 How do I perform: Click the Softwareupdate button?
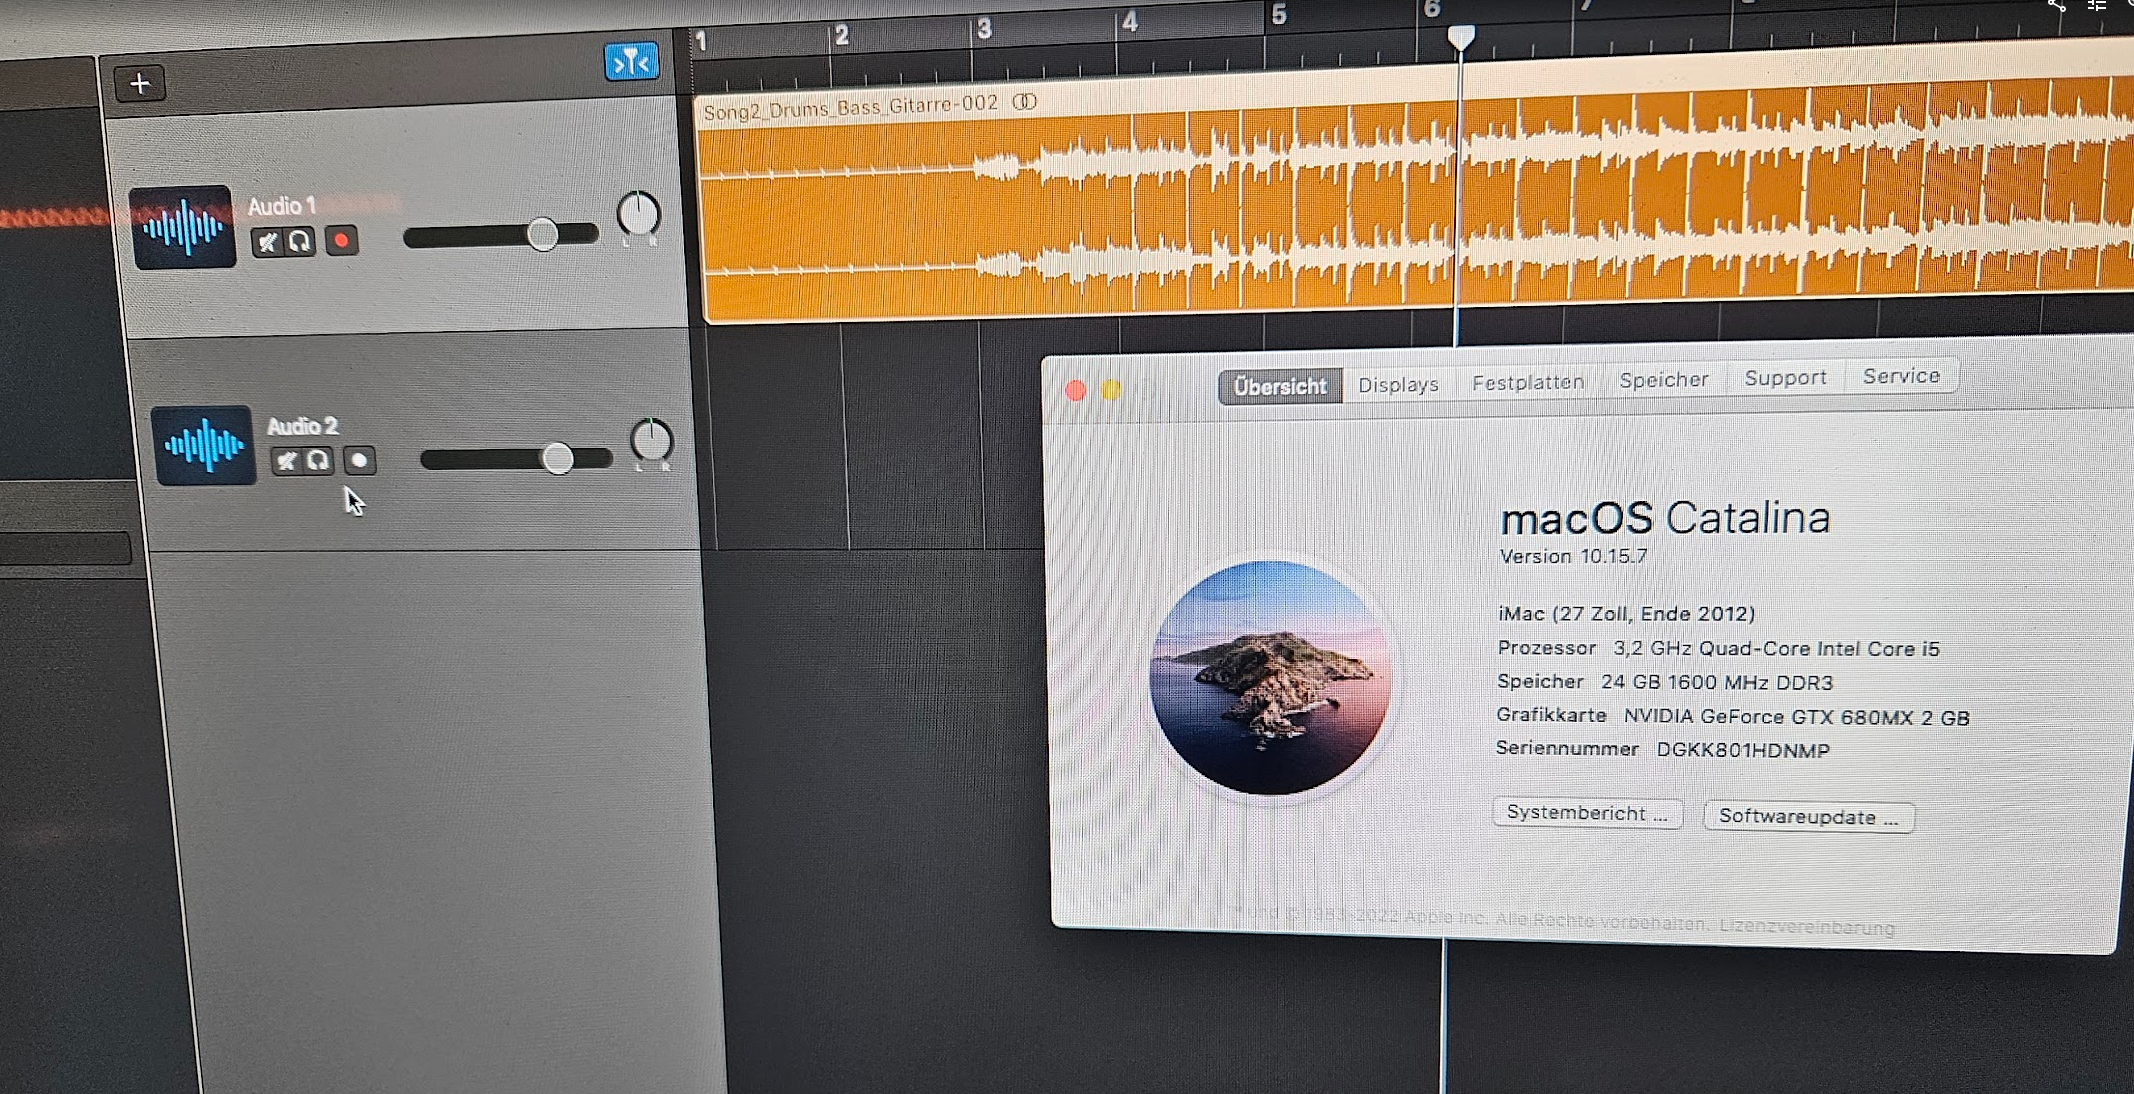coord(1808,817)
